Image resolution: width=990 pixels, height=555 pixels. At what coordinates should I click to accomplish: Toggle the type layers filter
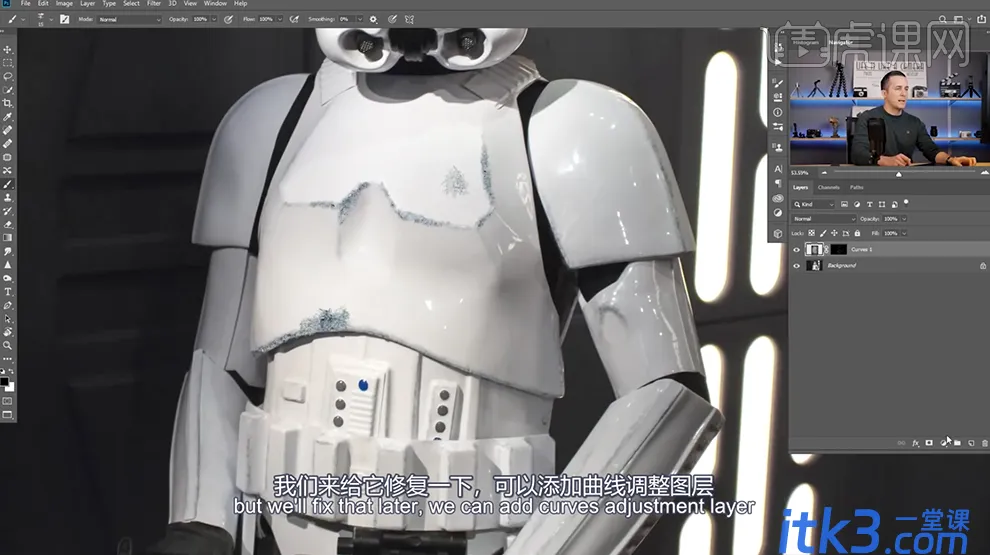[x=869, y=205]
